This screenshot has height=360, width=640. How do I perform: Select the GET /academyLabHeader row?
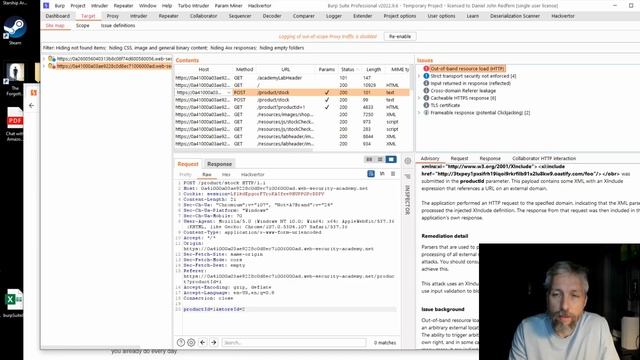coord(292,78)
